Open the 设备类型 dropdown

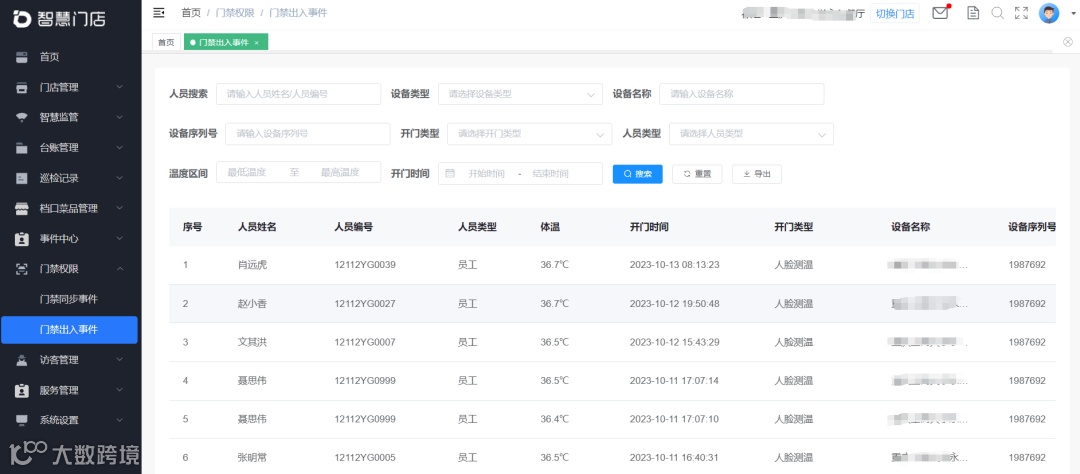520,94
